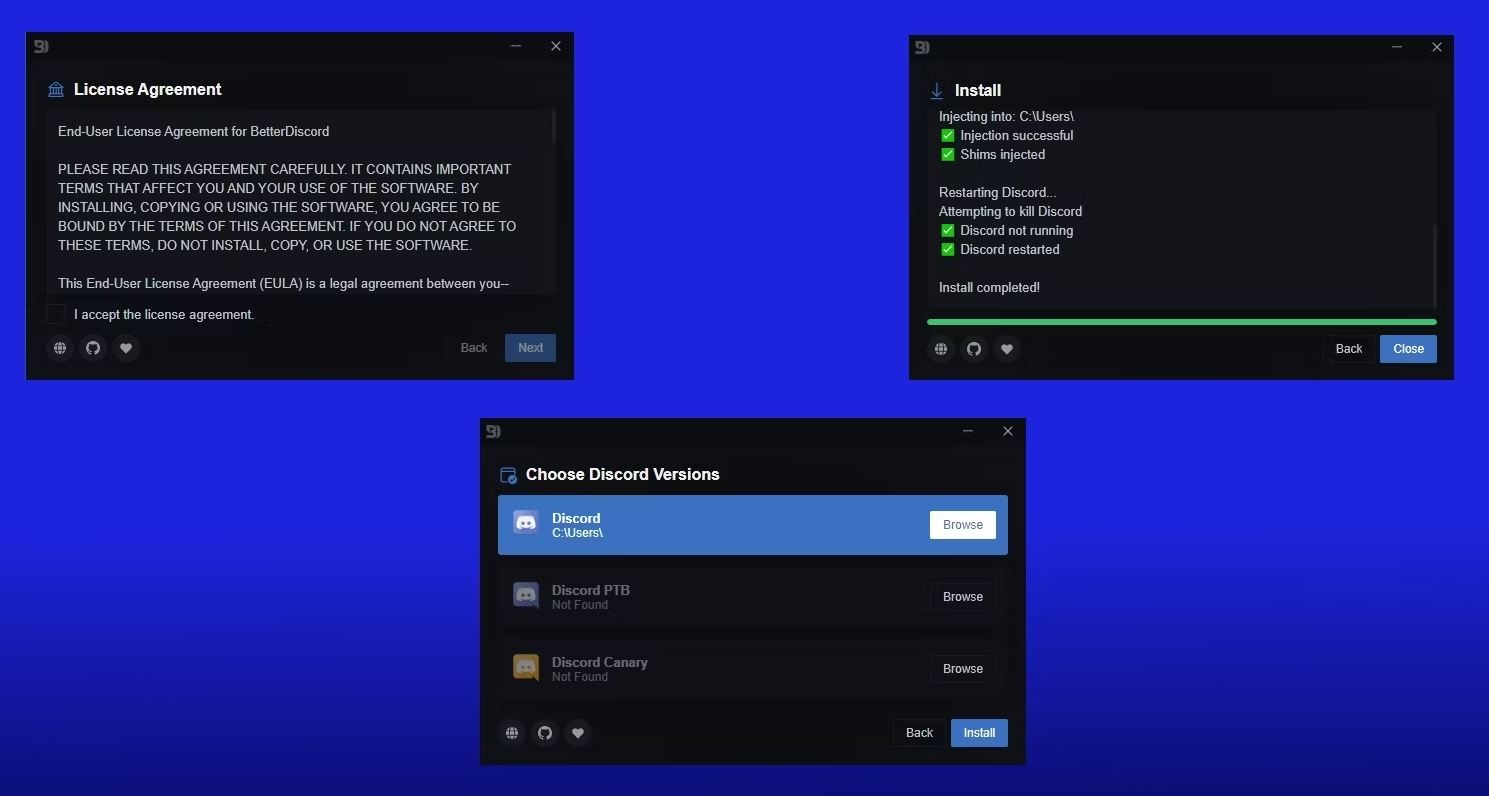
Task: Browse for the Discord PTB location
Action: coord(963,597)
